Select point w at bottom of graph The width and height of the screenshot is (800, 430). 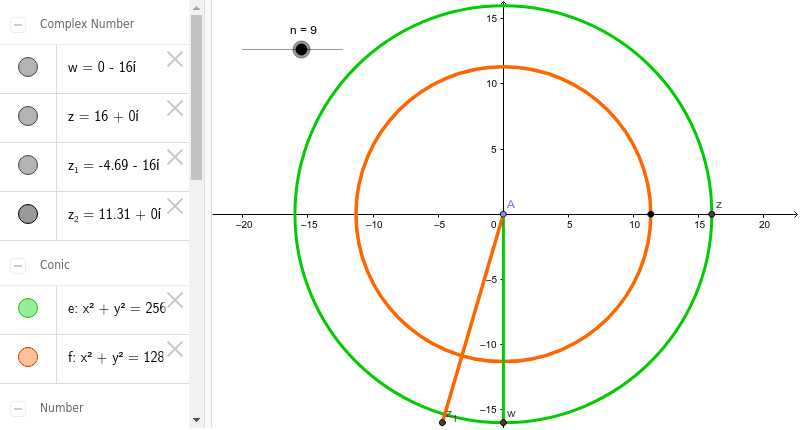tap(504, 422)
